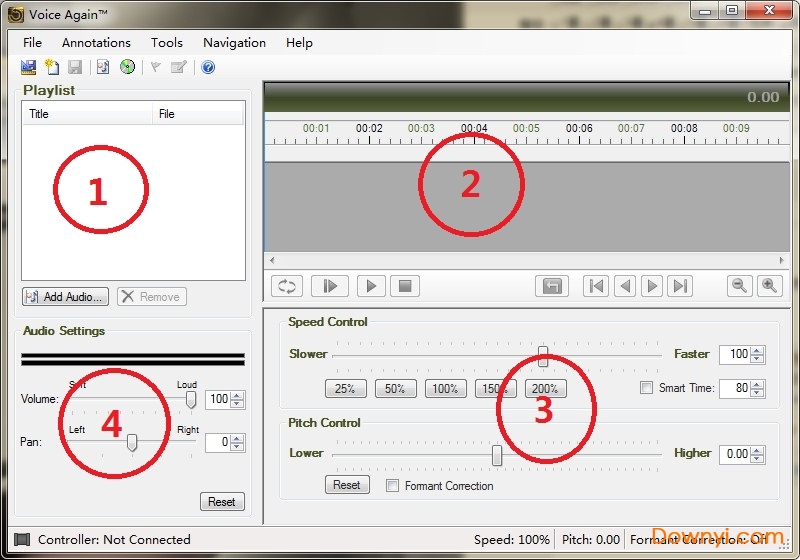Viewport: 800px width, 560px height.
Task: Increase the speed value with up arrow
Action: (x=757, y=350)
